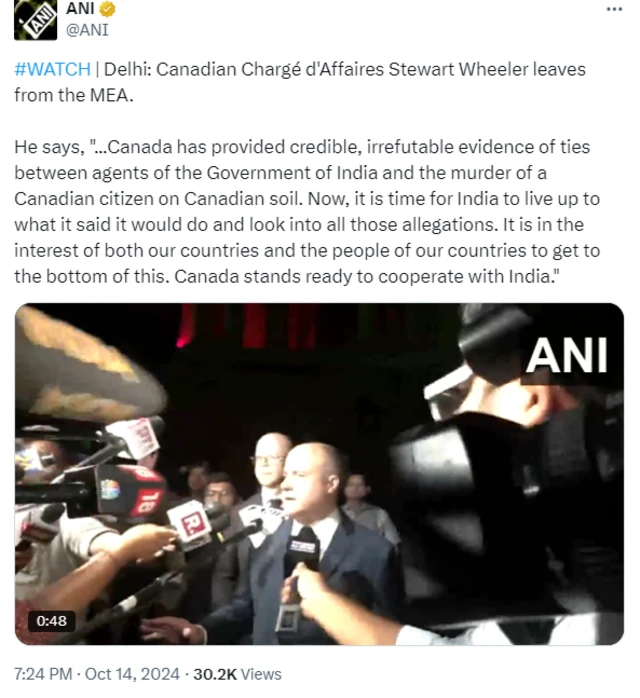This screenshot has height=698, width=640.
Task: Click the ANI display name
Action: coord(80,8)
